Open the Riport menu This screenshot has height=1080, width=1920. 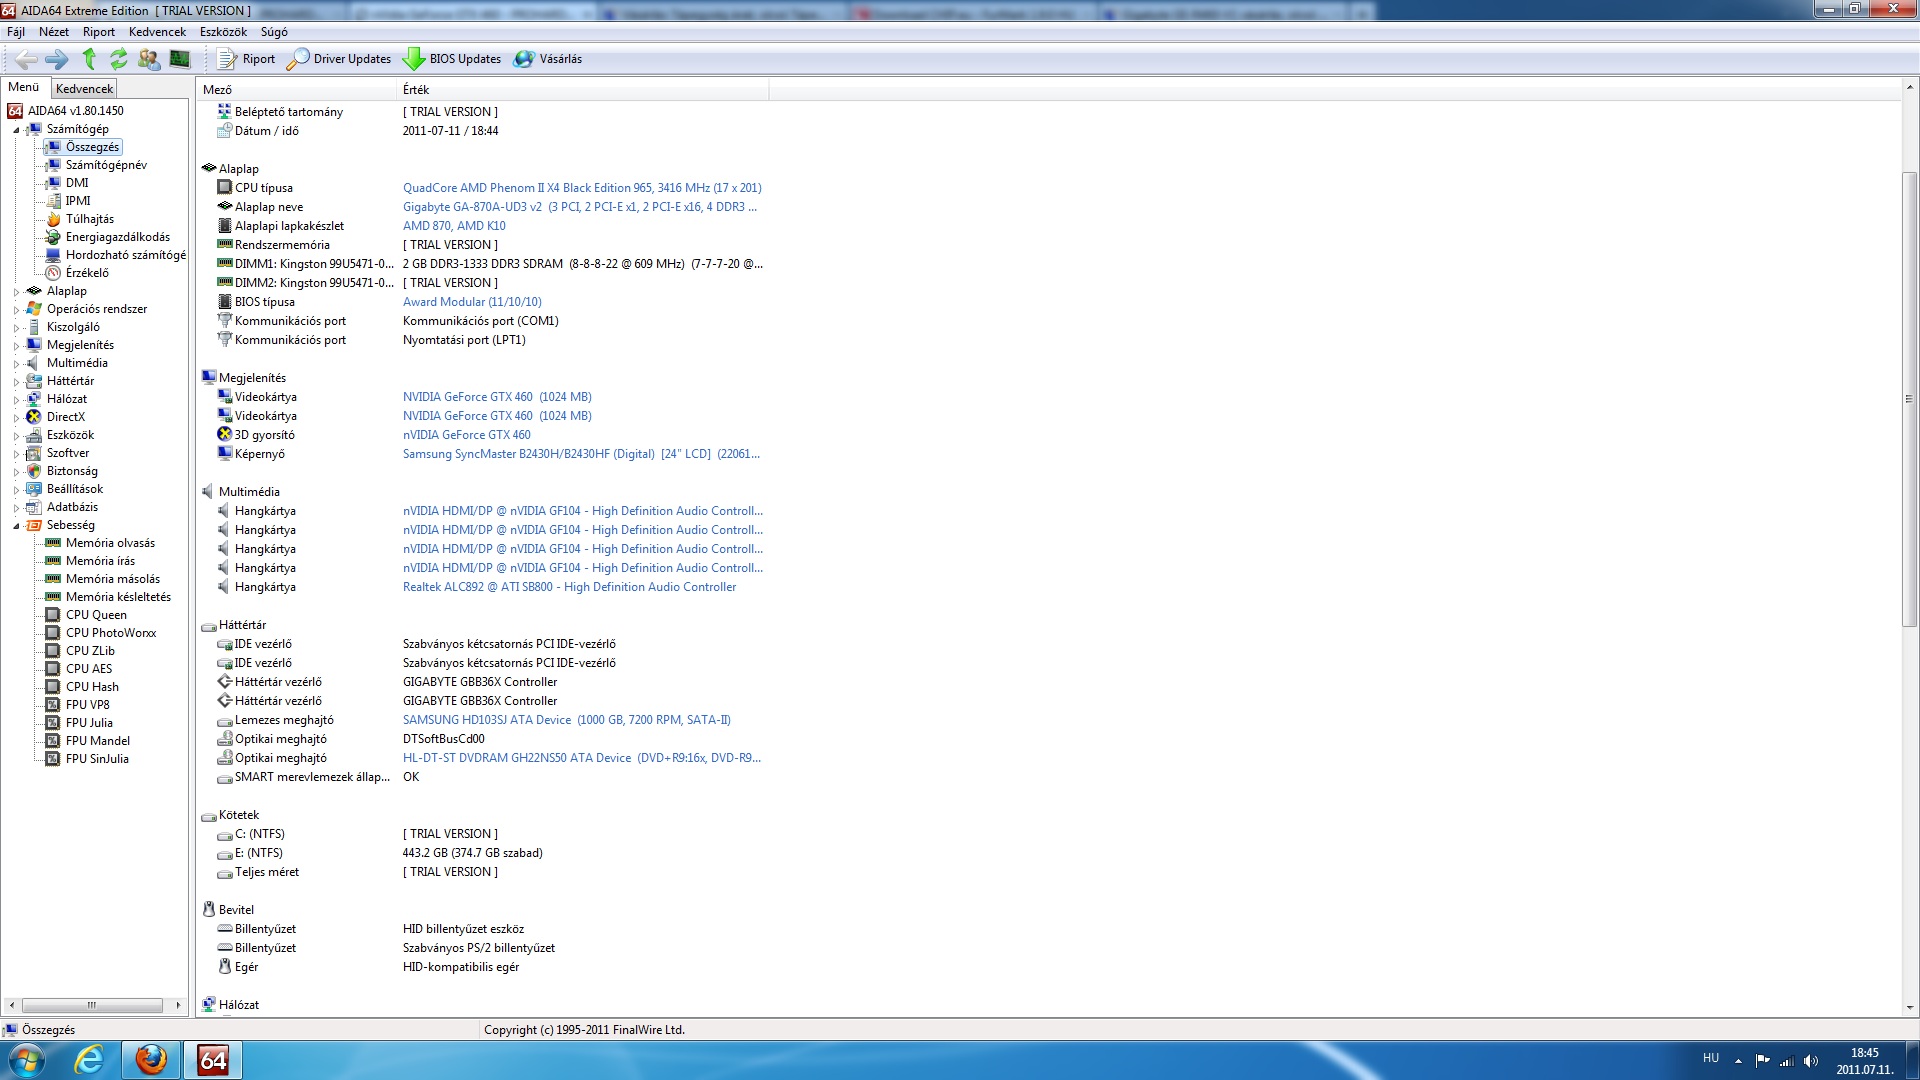click(x=99, y=32)
